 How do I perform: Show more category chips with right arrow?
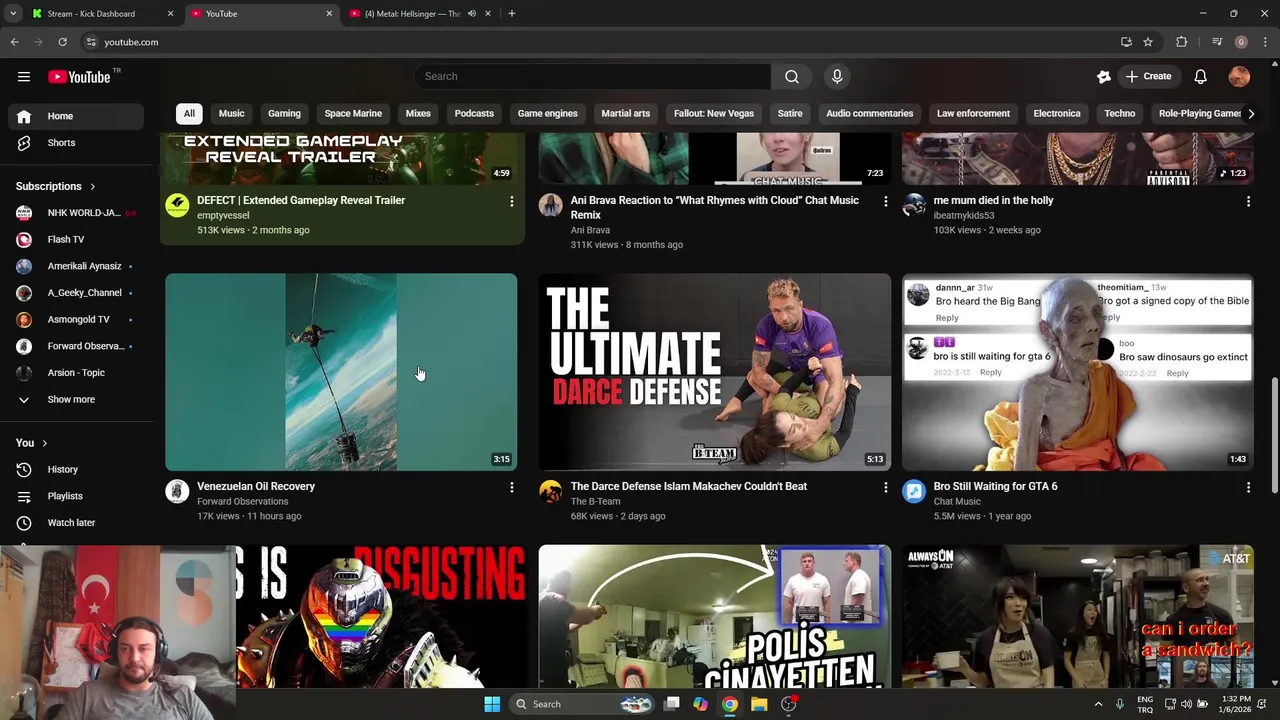click(x=1250, y=114)
